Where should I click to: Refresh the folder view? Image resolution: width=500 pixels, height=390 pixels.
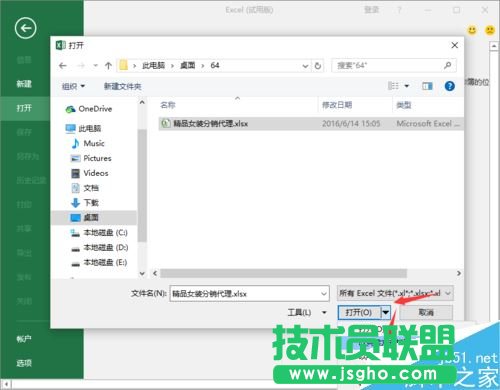(318, 66)
